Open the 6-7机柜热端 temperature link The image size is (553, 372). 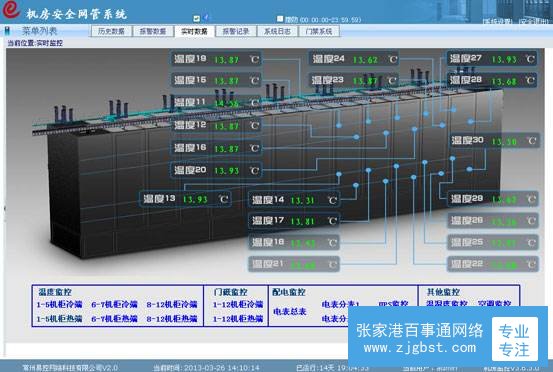(114, 319)
